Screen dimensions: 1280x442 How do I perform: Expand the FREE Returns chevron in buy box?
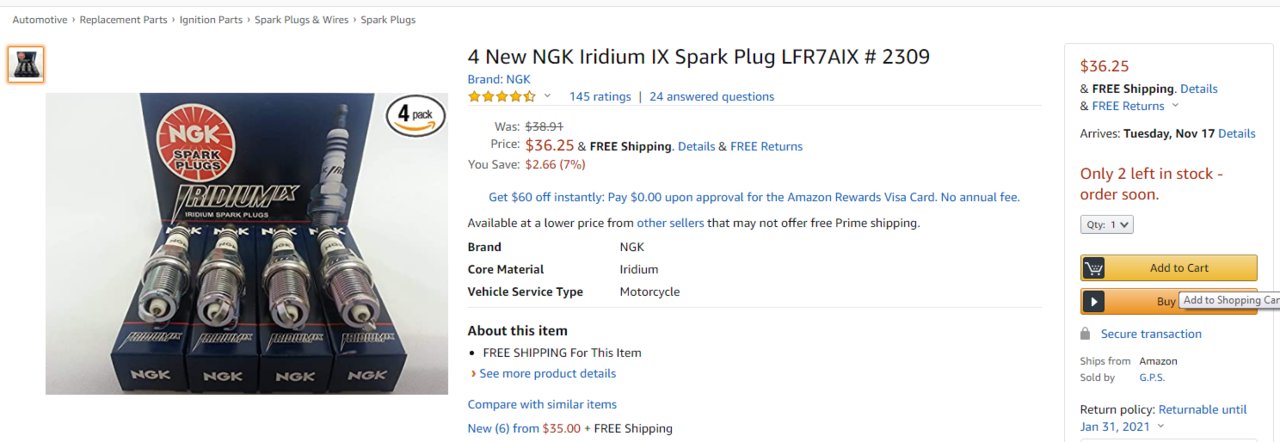pos(1175,106)
